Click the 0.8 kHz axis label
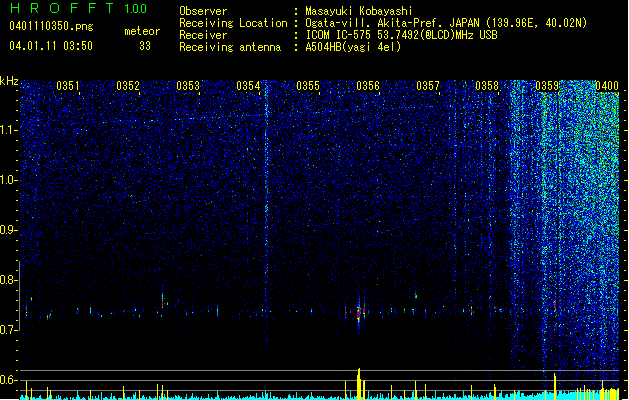629x400 pixels. point(9,280)
